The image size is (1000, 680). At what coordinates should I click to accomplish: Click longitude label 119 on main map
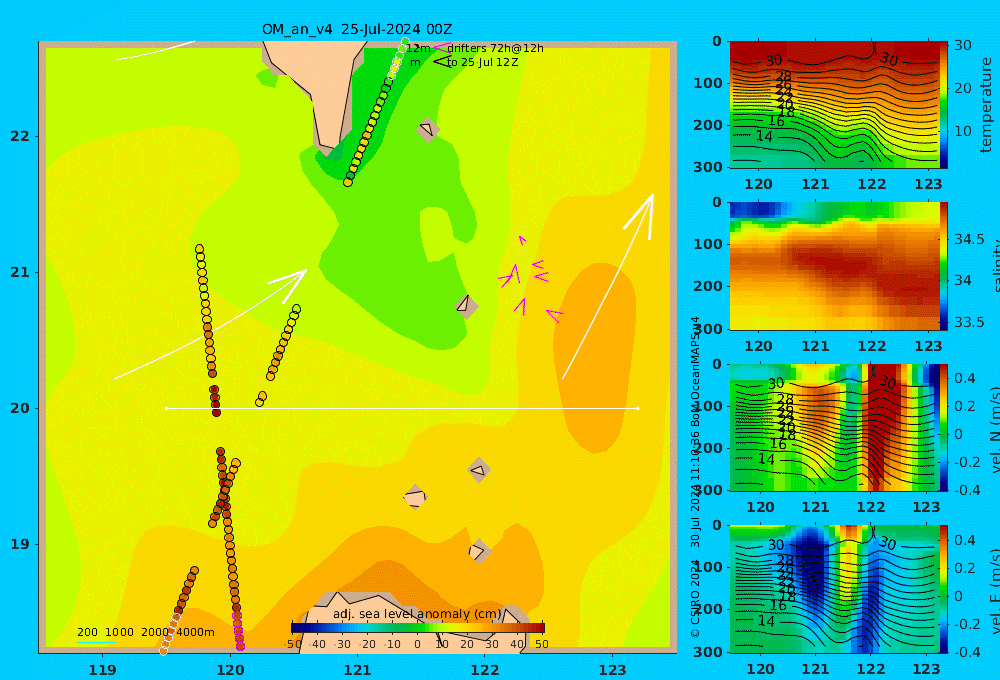103,670
